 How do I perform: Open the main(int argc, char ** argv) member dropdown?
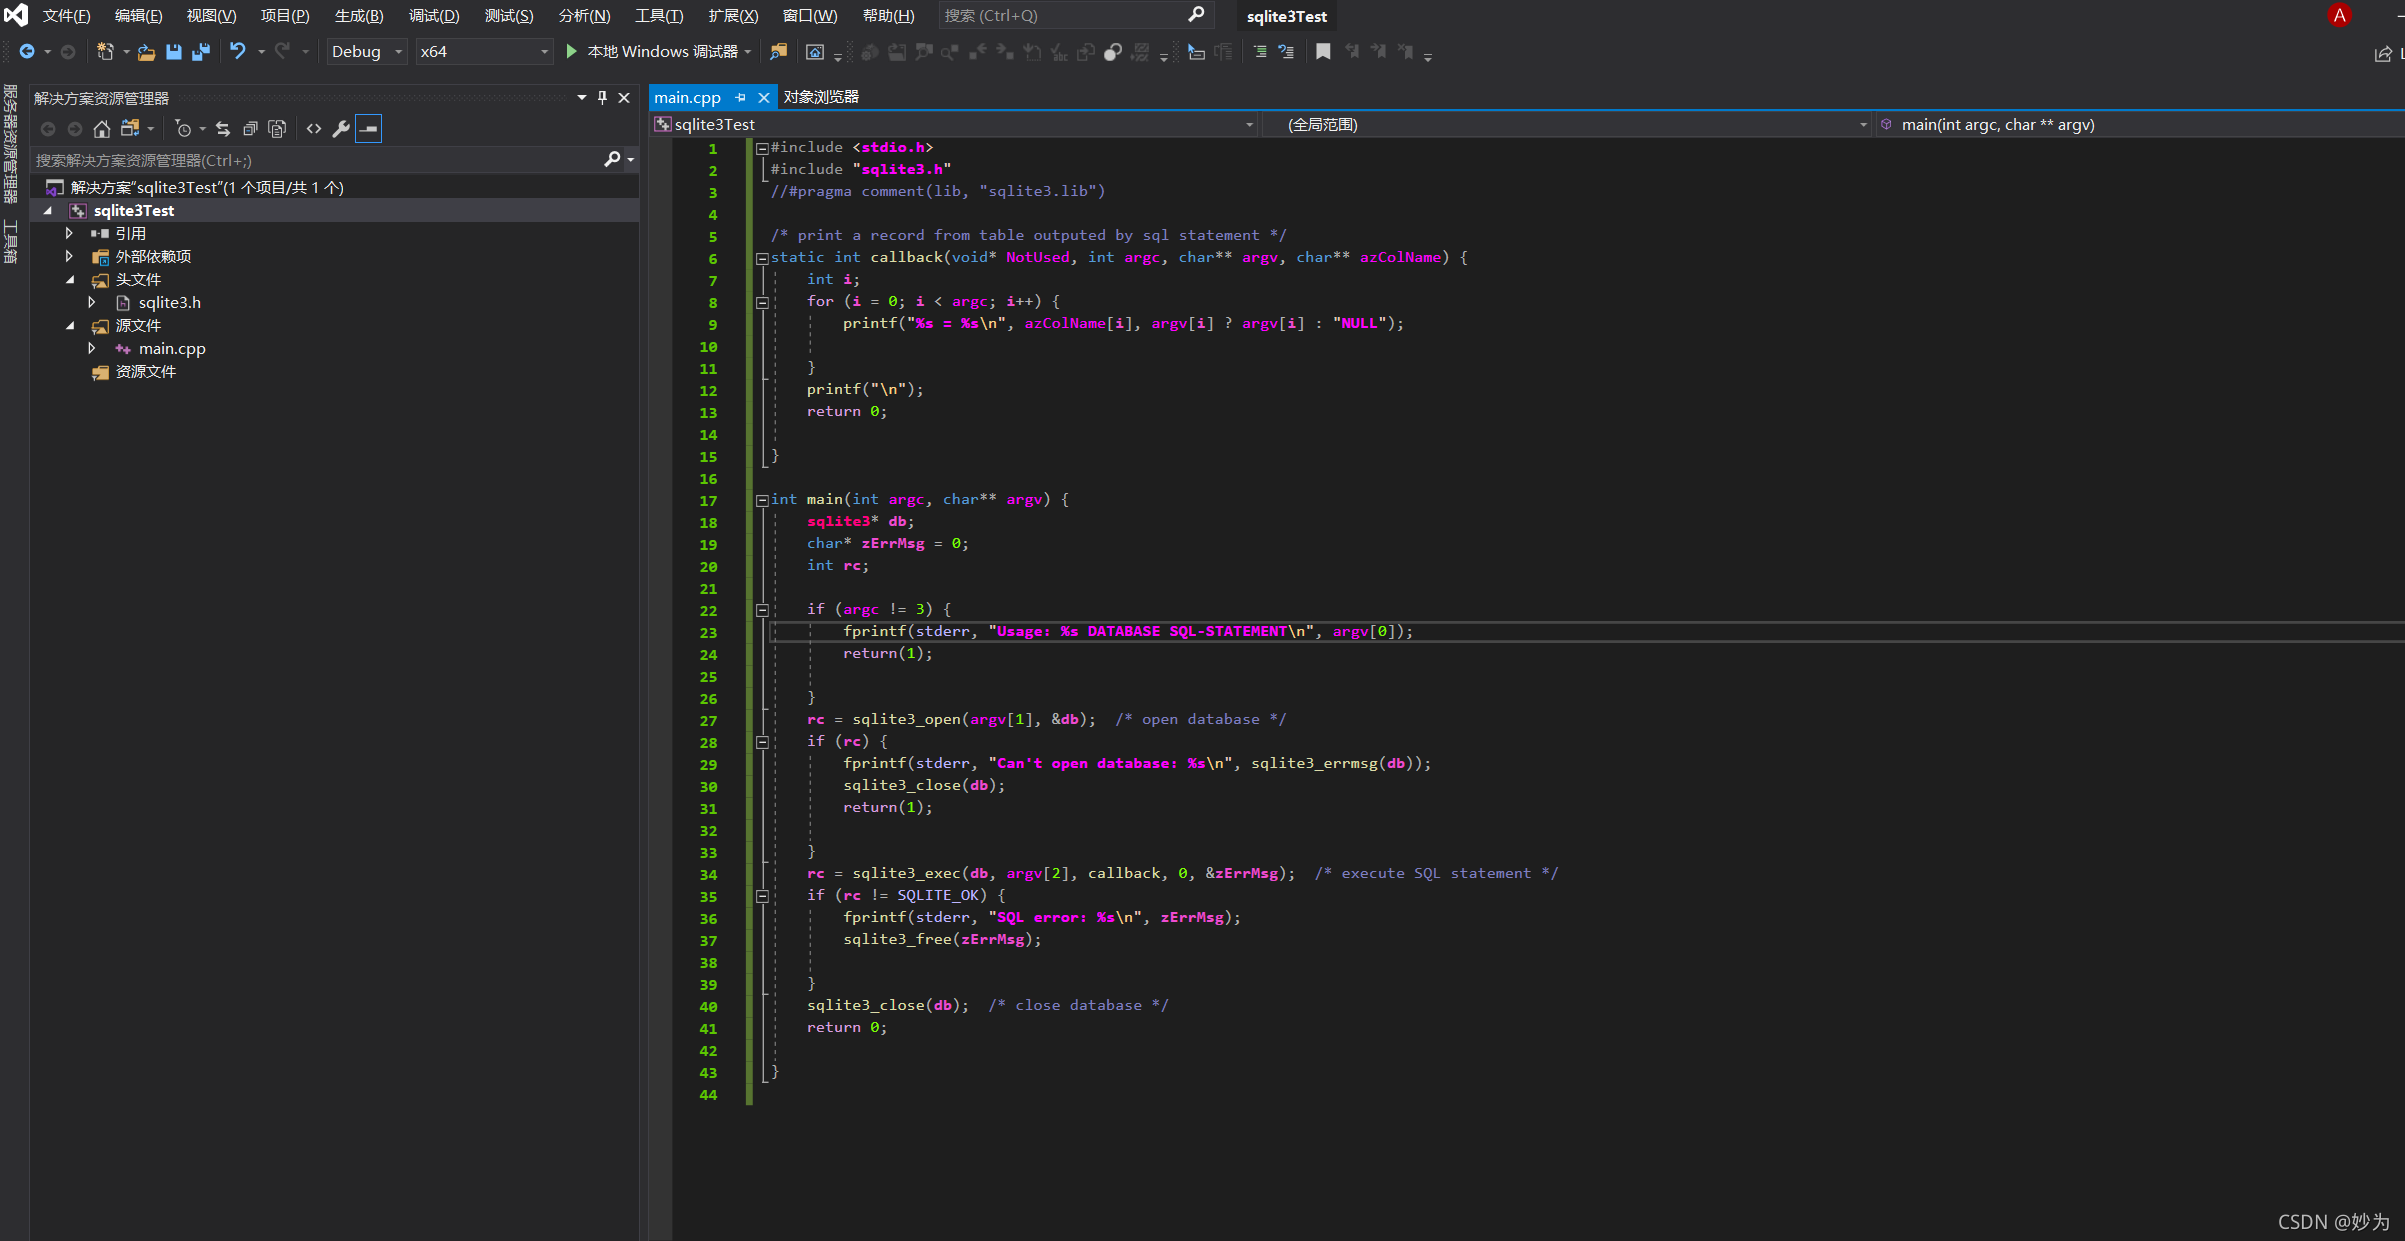(2139, 125)
